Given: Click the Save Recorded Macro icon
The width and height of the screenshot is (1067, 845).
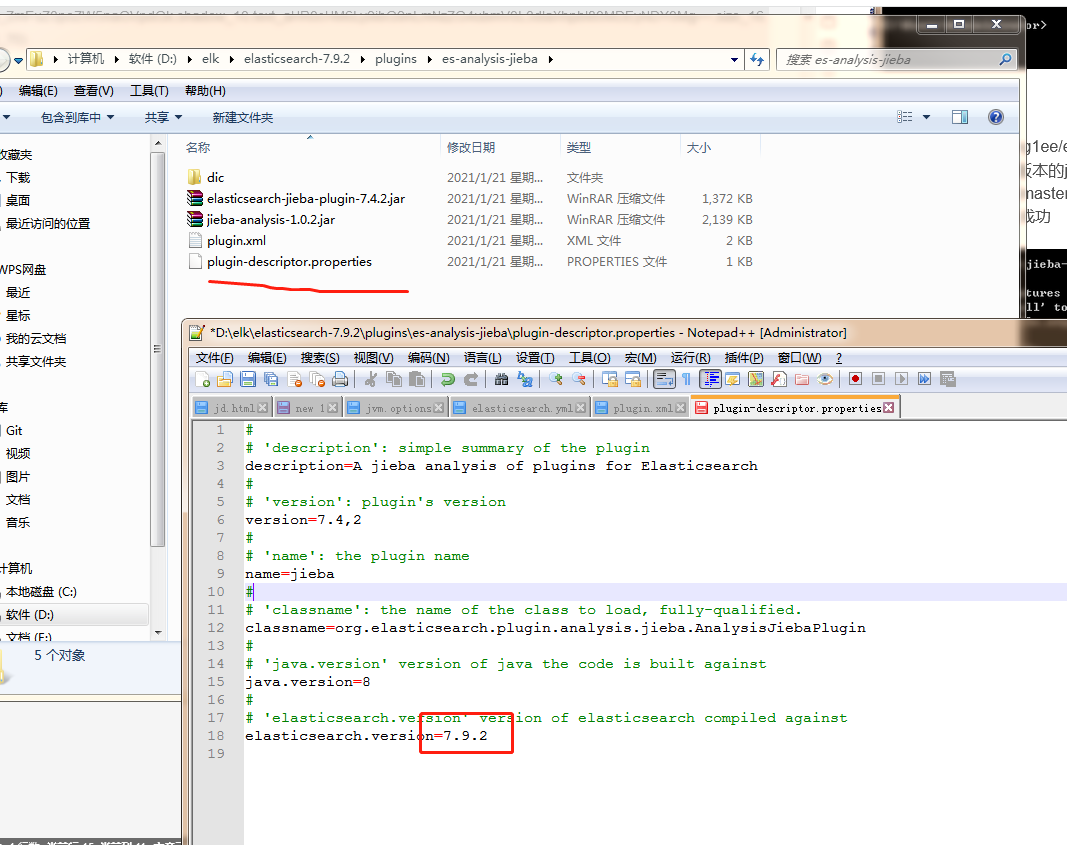Looking at the screenshot, I should pos(948,380).
